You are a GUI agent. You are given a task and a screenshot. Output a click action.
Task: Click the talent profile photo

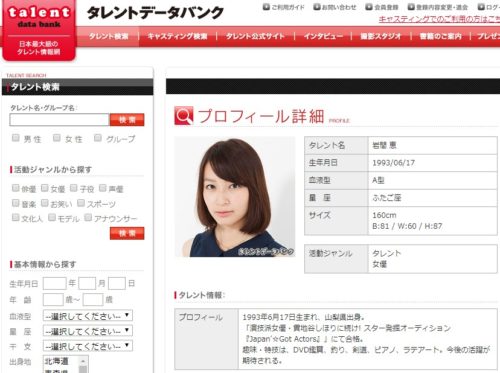(235, 197)
